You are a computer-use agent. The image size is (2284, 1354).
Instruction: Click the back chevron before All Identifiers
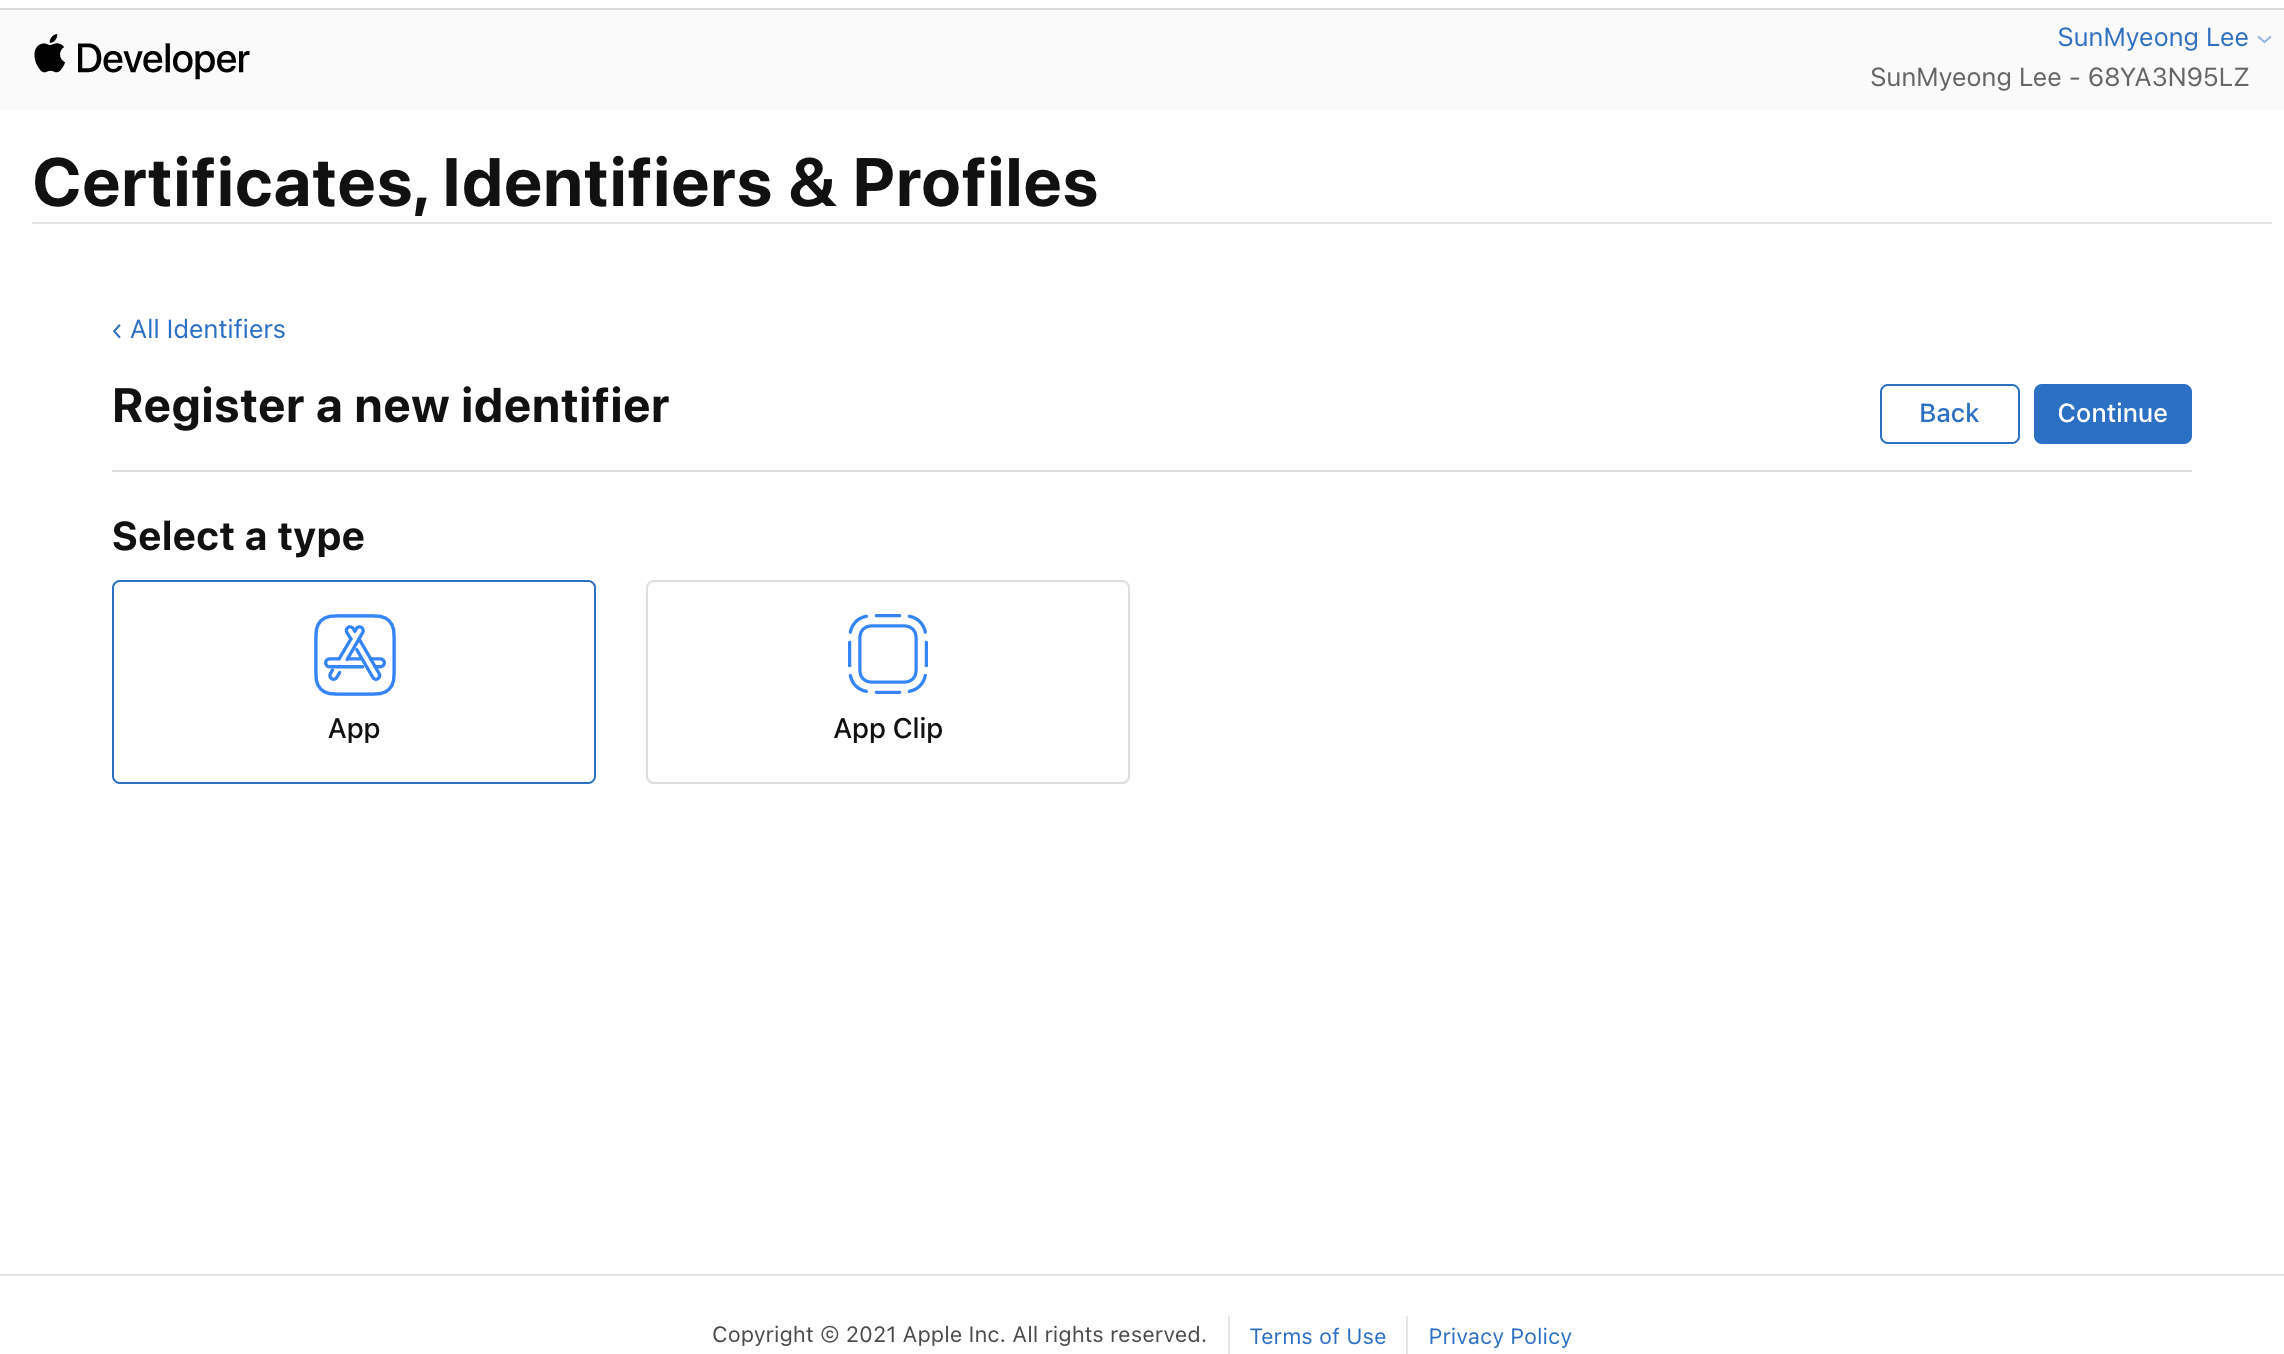coord(117,331)
